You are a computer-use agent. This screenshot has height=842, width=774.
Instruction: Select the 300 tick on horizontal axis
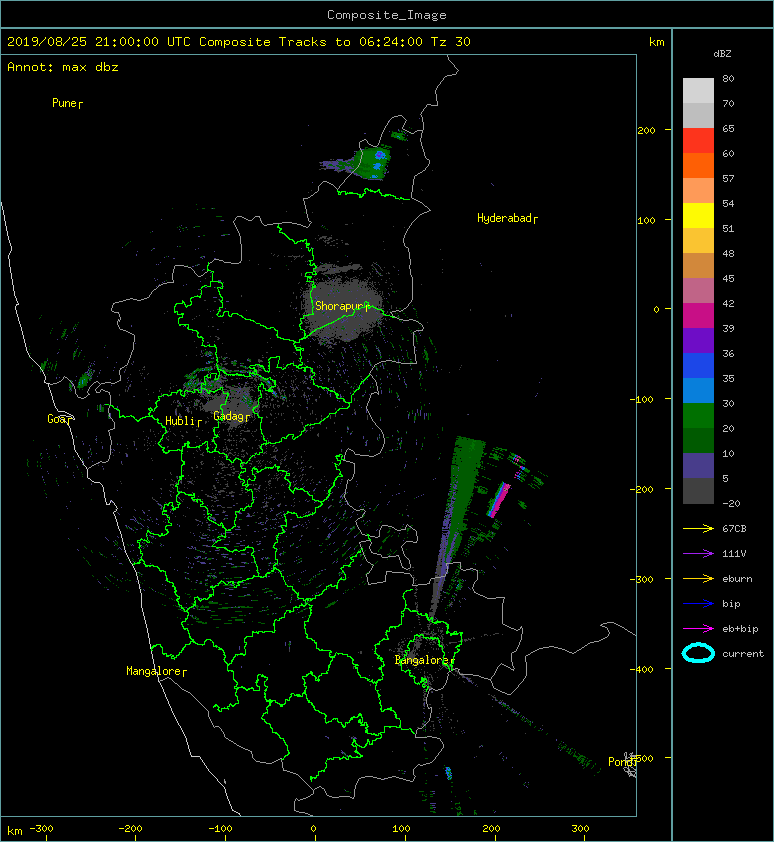click(x=580, y=829)
